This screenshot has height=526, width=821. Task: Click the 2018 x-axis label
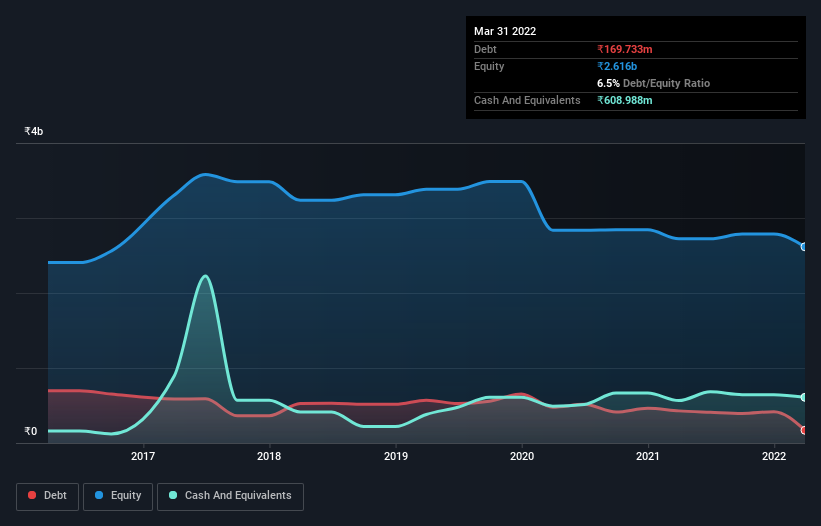point(269,456)
